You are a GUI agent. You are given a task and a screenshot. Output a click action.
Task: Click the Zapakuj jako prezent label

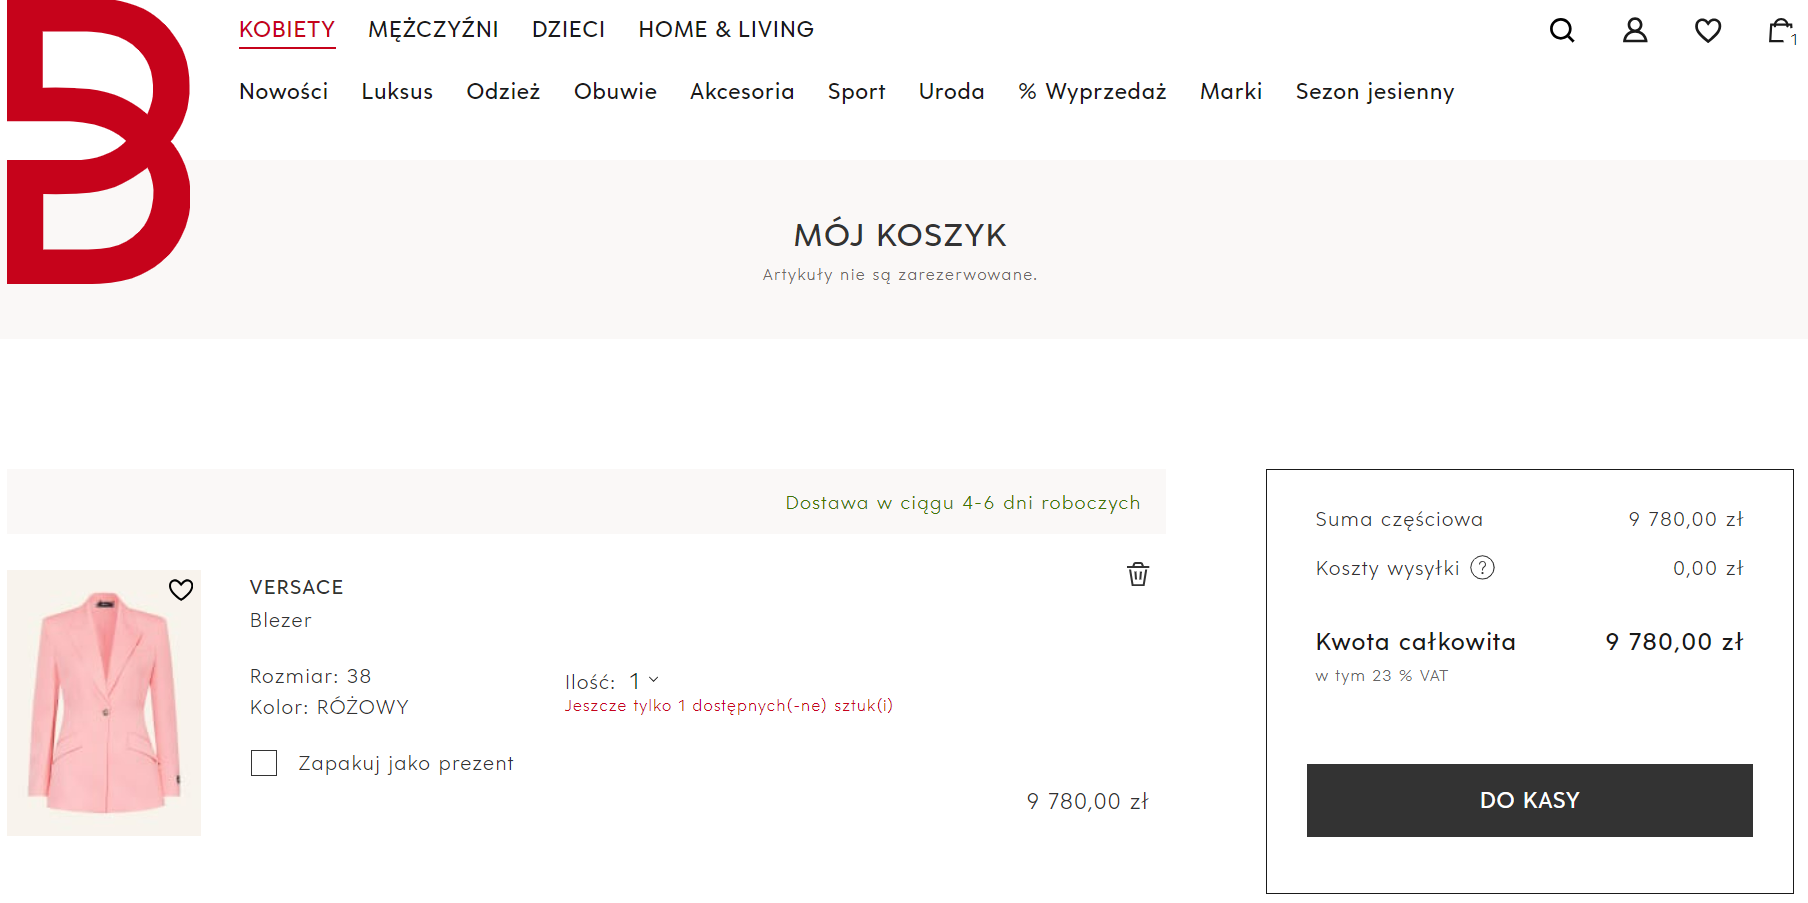click(406, 763)
